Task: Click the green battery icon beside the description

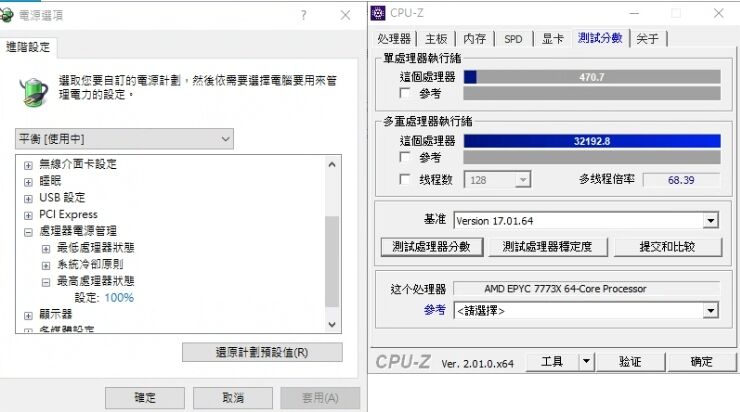Action: click(x=34, y=92)
